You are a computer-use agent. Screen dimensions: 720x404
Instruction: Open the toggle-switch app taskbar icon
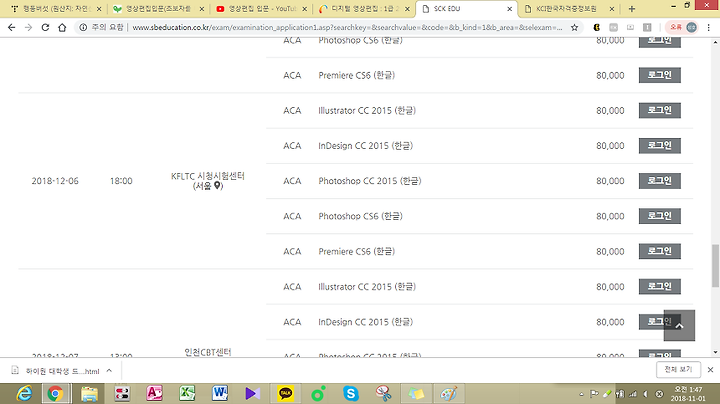point(122,393)
